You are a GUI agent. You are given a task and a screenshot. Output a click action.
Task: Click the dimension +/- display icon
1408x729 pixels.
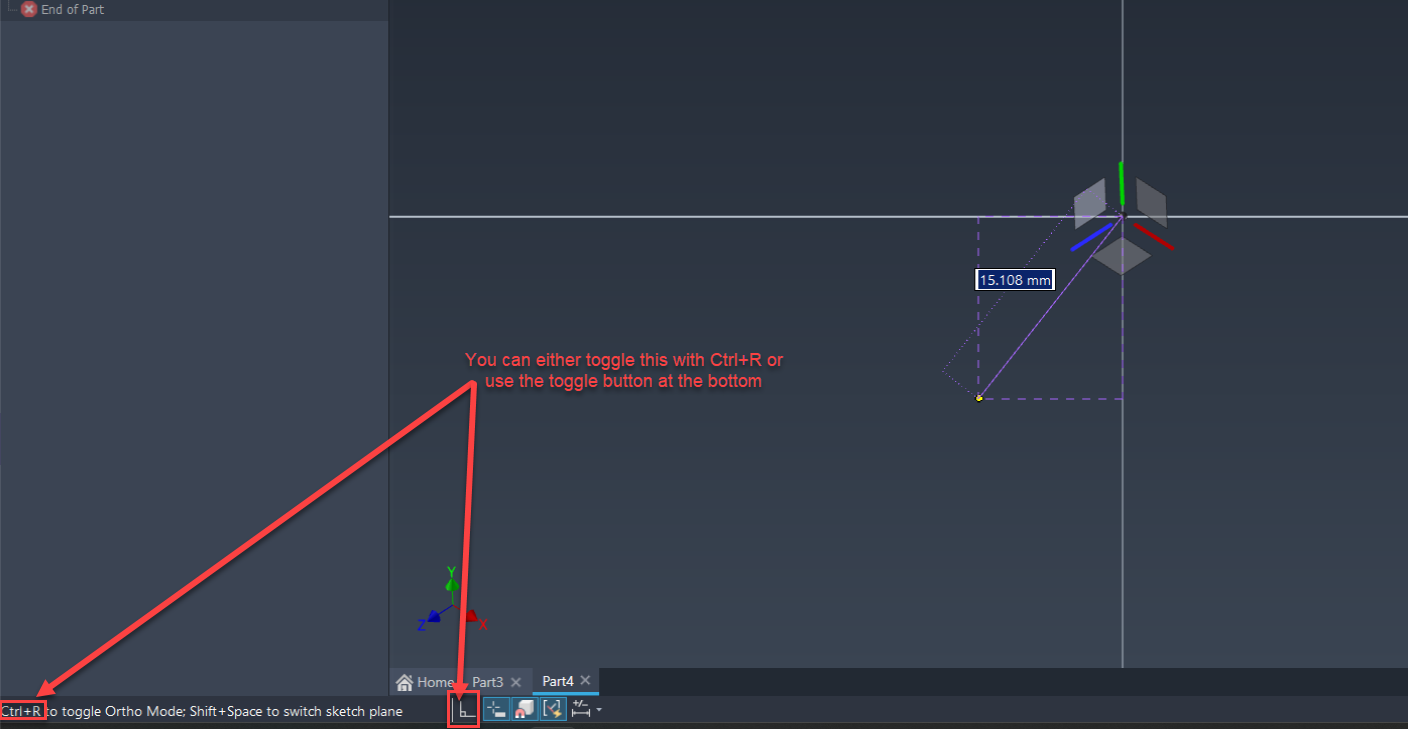[x=580, y=708]
